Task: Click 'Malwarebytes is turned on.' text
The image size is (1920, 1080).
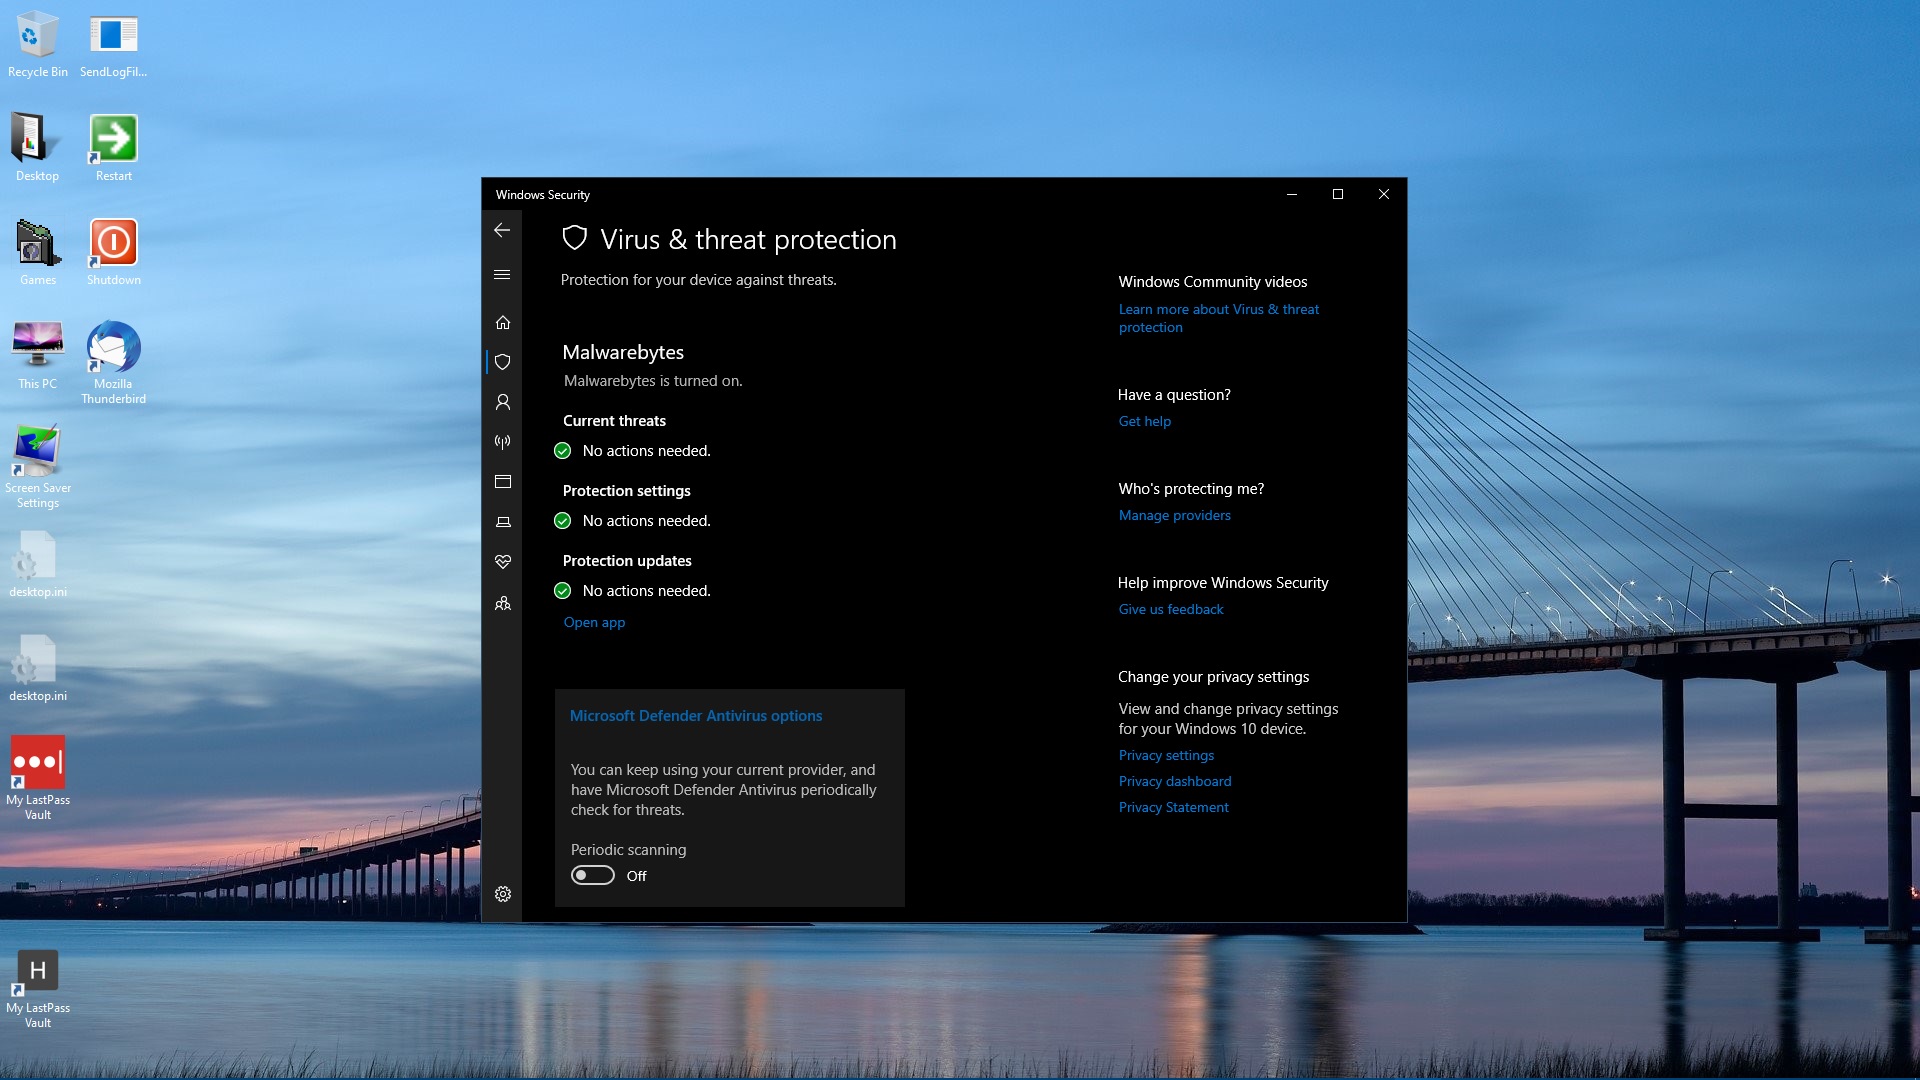Action: coord(653,381)
